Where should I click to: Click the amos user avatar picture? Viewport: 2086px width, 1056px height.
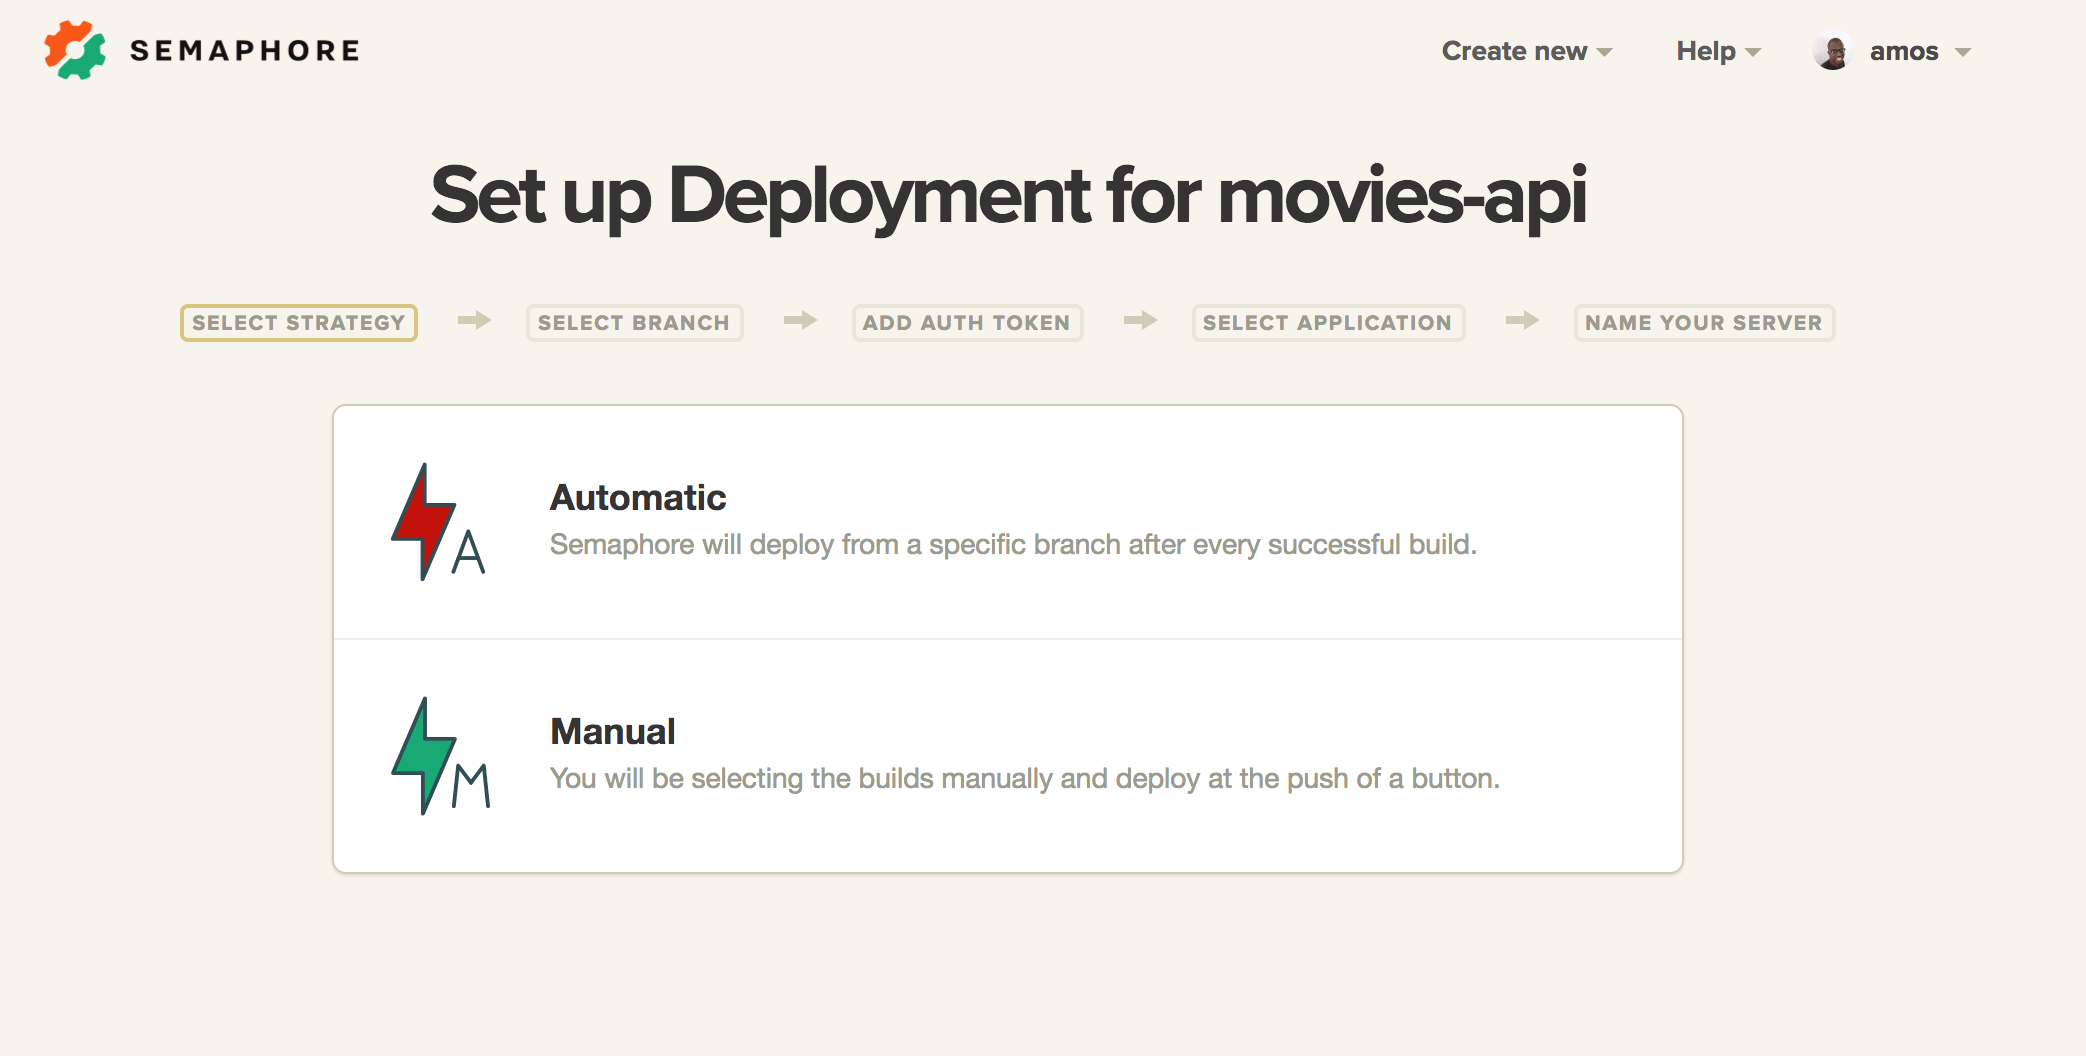coord(1833,51)
